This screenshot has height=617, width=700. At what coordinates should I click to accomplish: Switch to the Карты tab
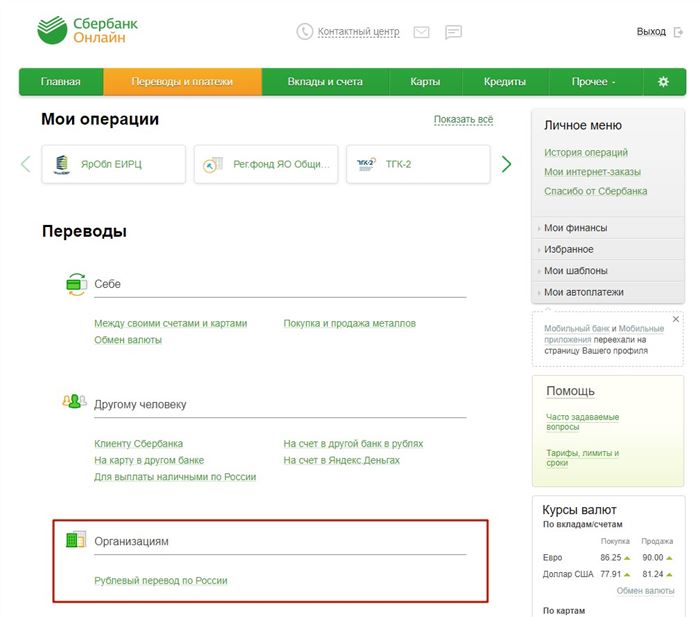click(x=425, y=82)
